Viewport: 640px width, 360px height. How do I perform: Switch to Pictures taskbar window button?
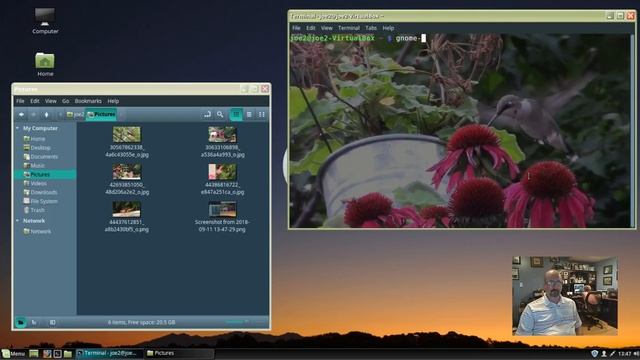(179, 353)
